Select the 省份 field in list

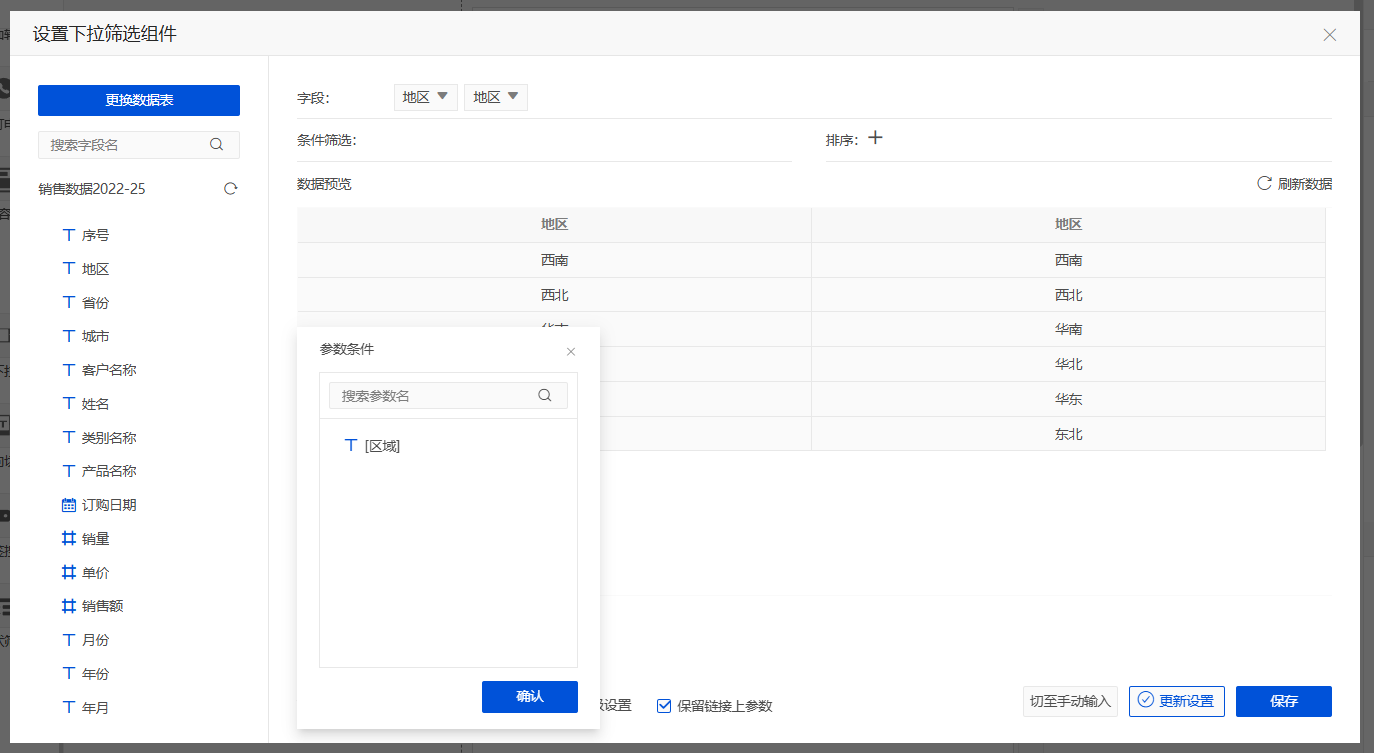tap(95, 303)
